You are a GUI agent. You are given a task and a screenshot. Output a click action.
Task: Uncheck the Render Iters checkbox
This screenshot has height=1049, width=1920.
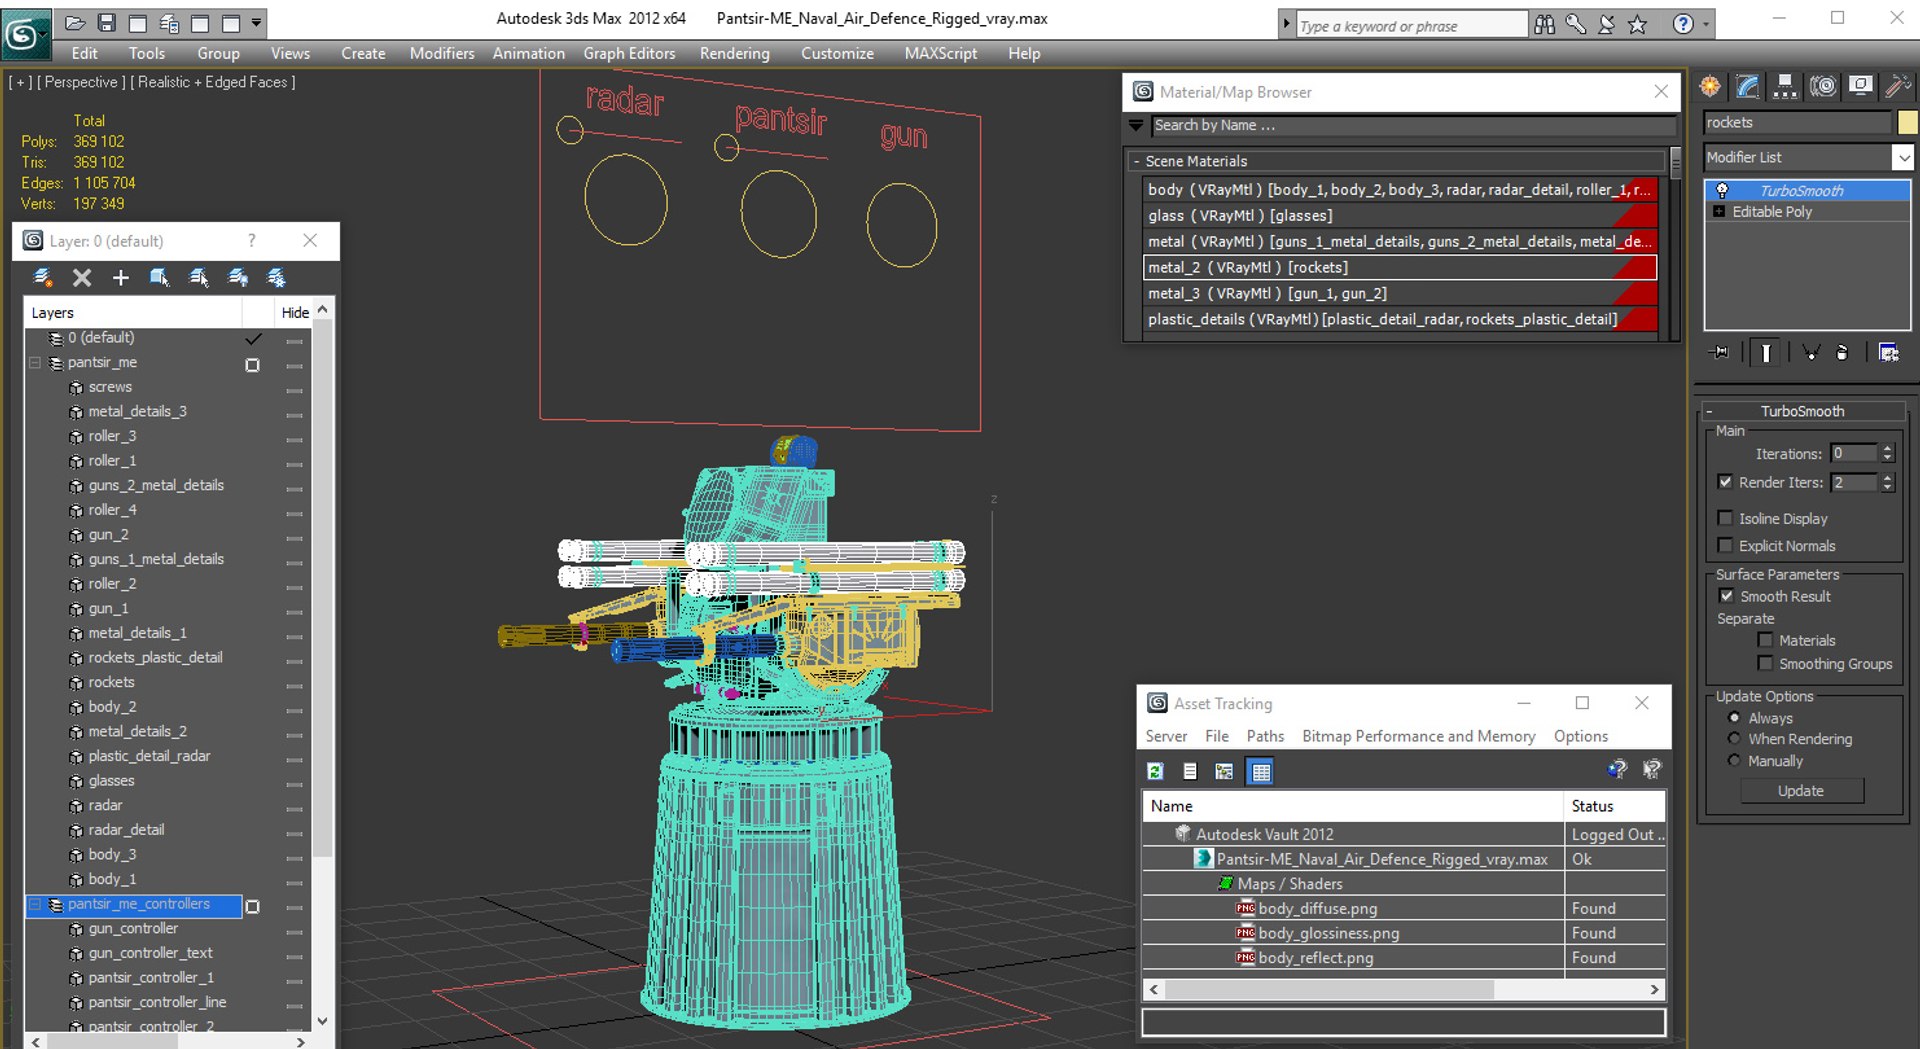click(x=1725, y=482)
